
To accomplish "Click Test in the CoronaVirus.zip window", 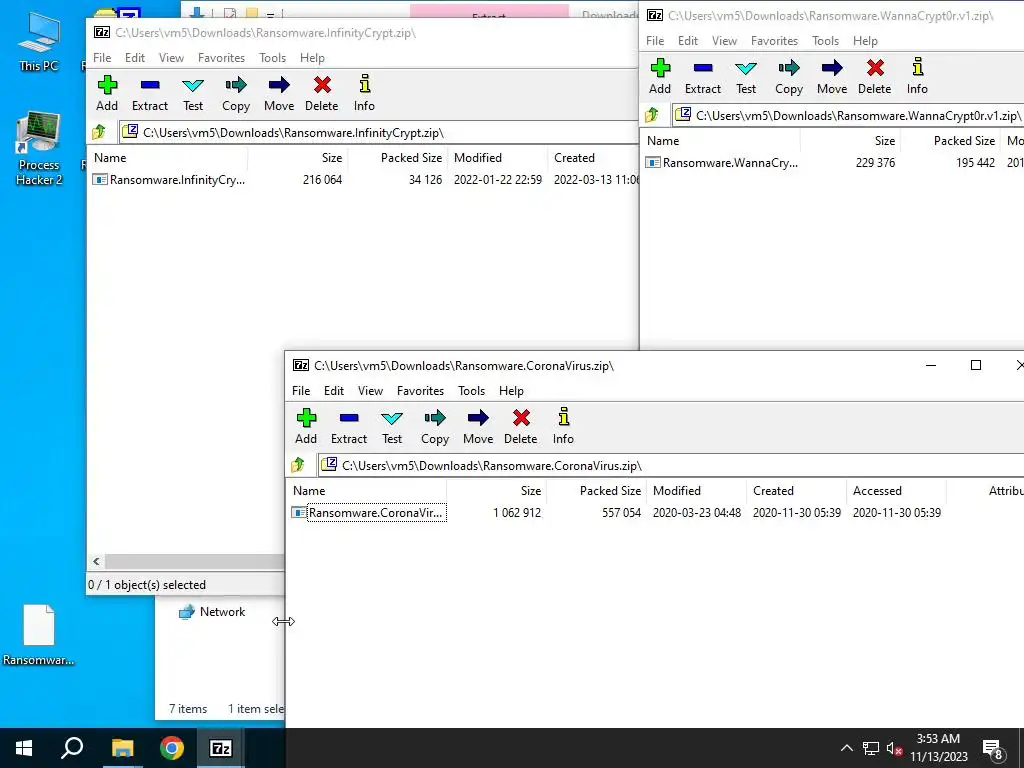I will pos(392,426).
